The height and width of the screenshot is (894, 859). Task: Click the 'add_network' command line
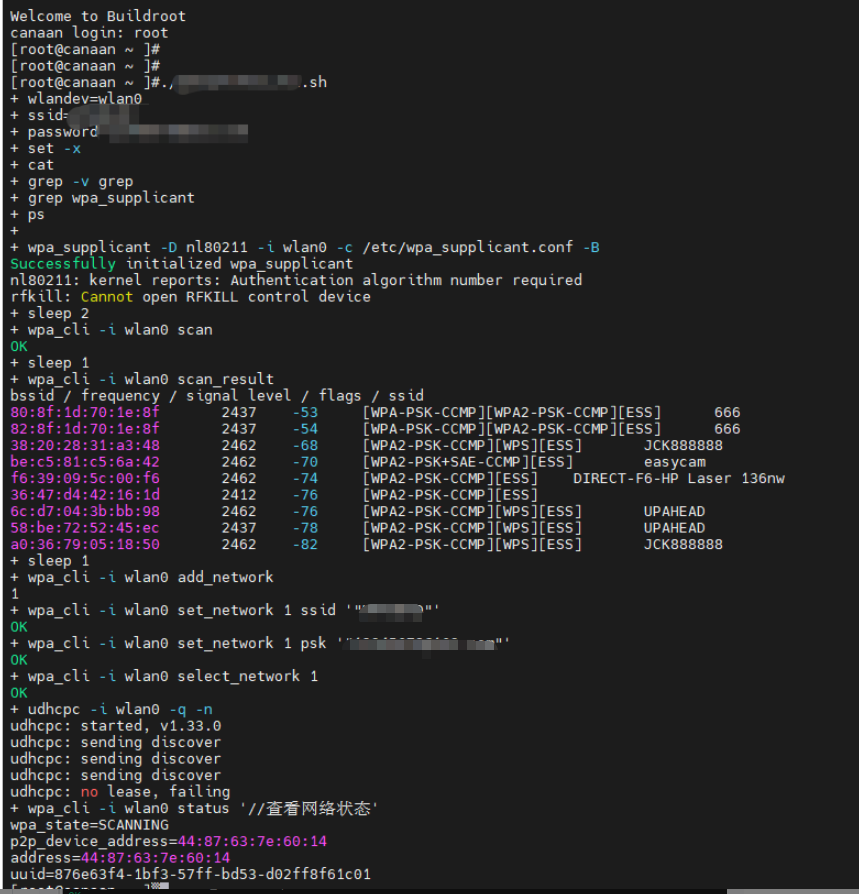click(x=141, y=577)
